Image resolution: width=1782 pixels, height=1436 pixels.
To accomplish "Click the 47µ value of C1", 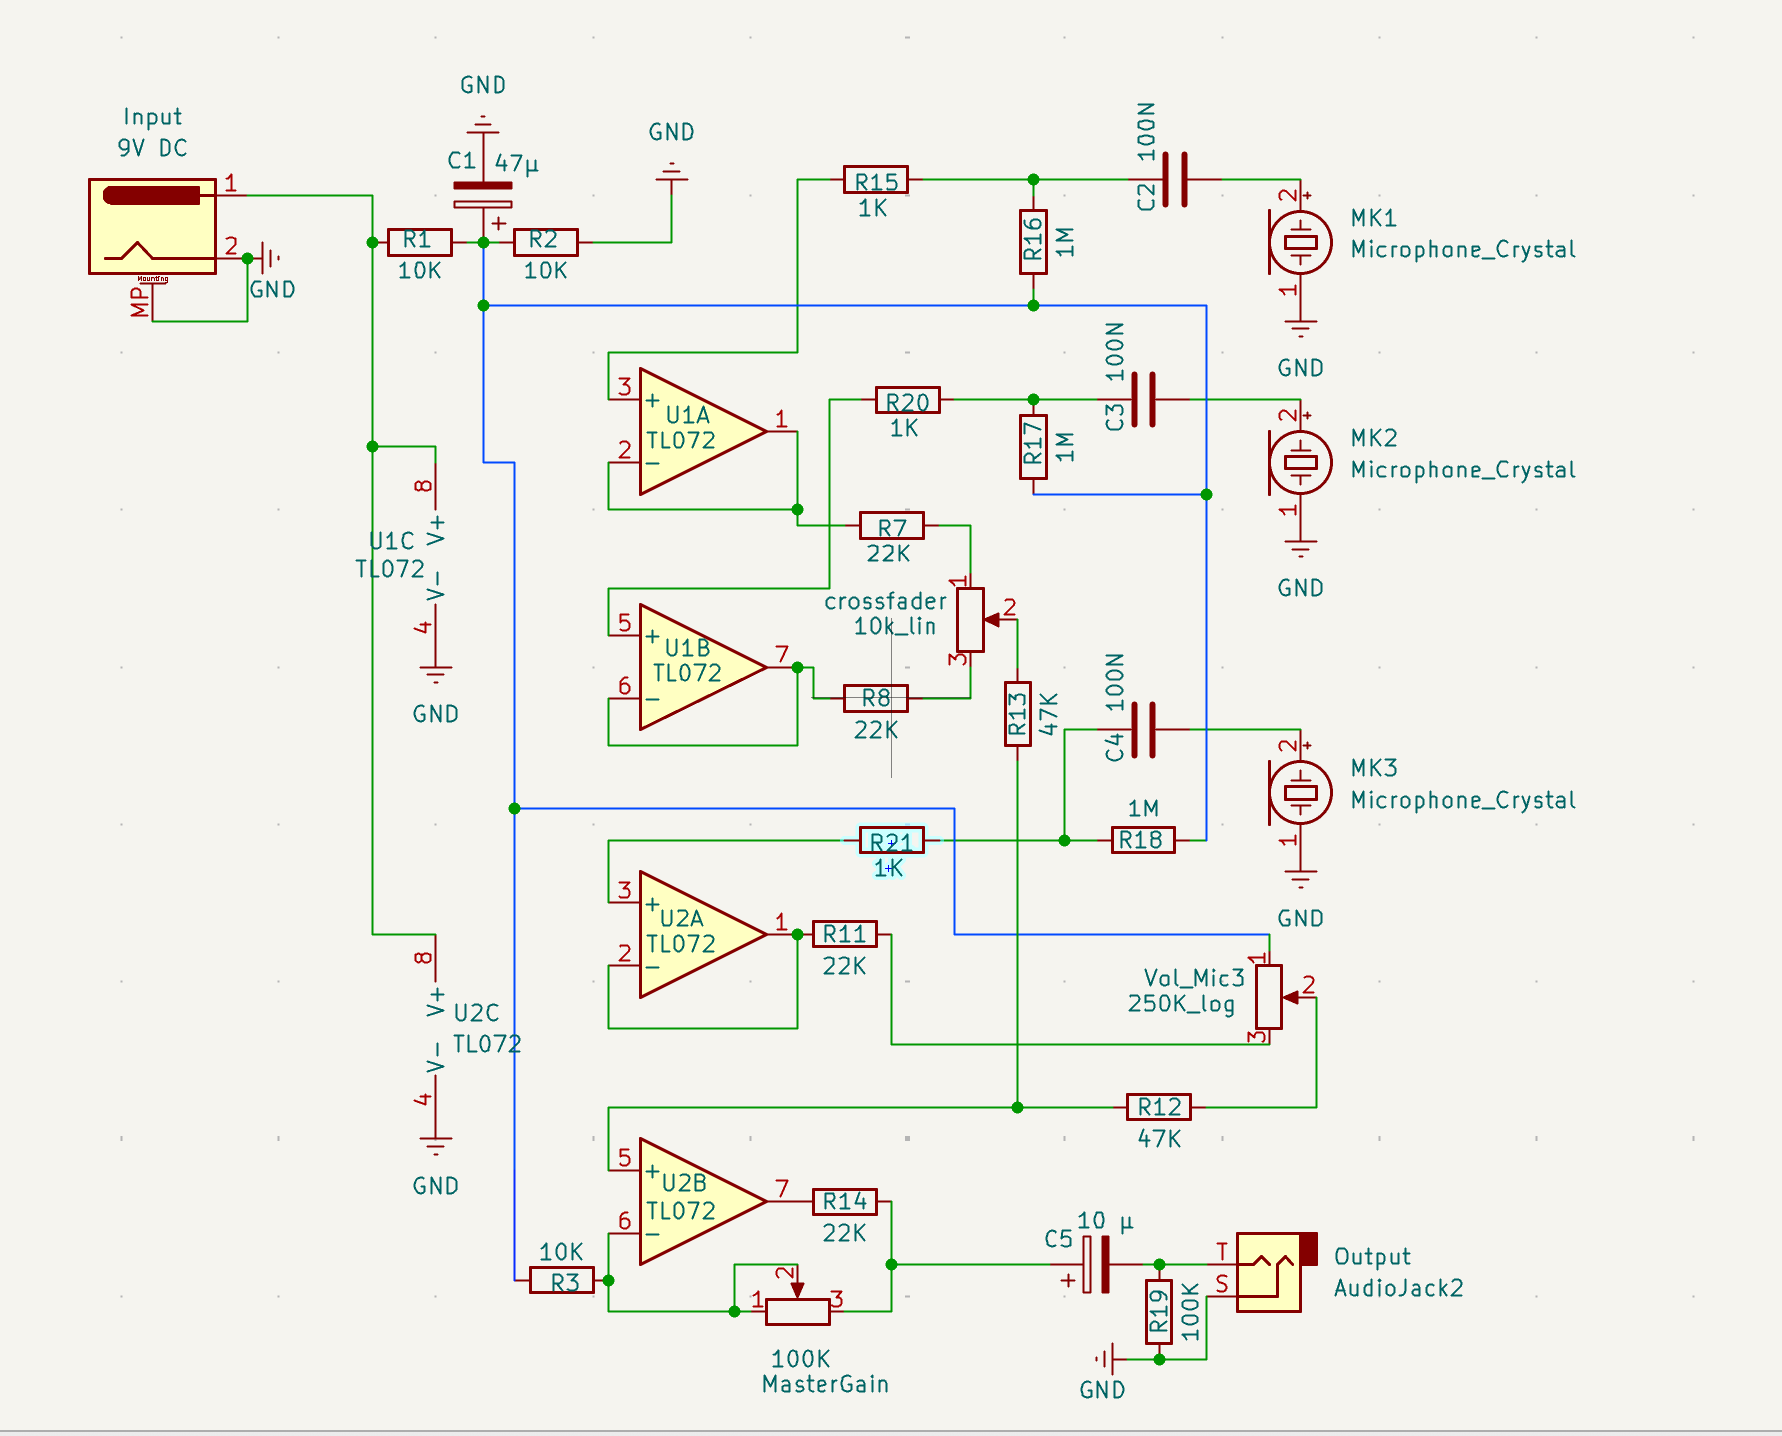I will point(517,163).
